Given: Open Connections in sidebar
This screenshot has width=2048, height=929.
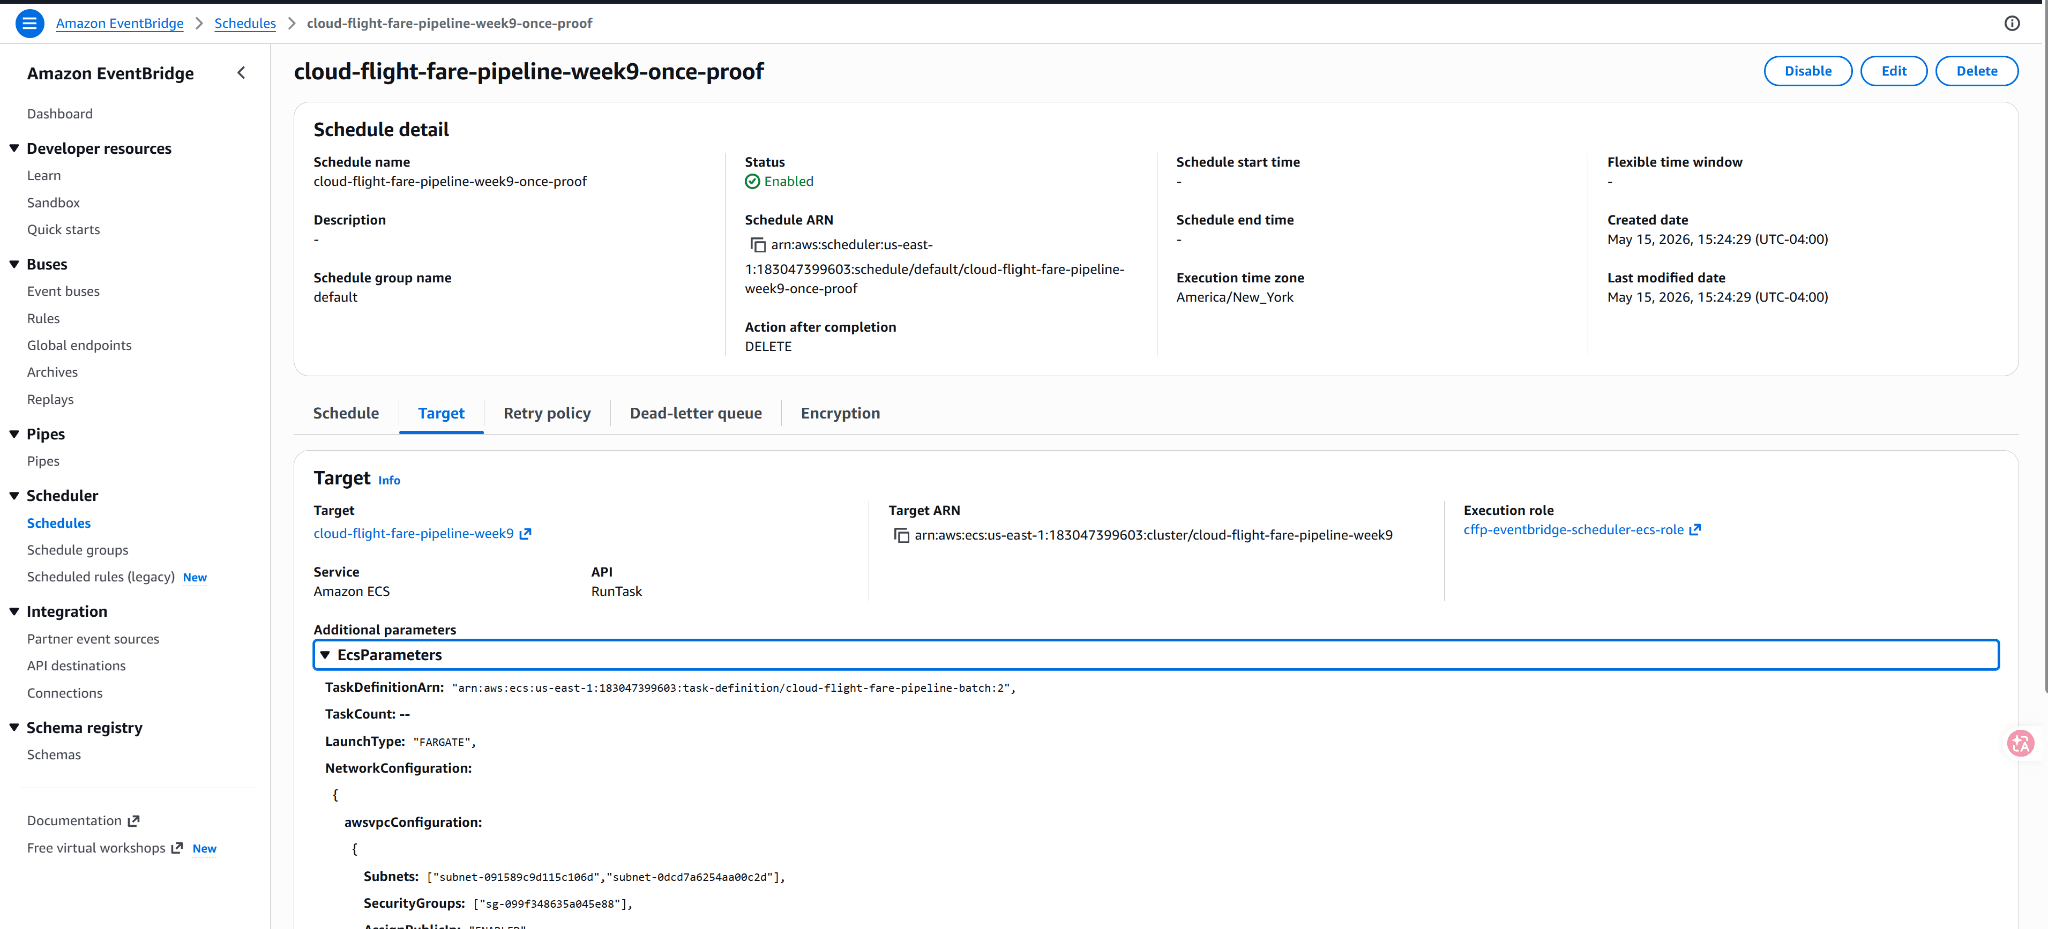Looking at the screenshot, I should [x=65, y=694].
